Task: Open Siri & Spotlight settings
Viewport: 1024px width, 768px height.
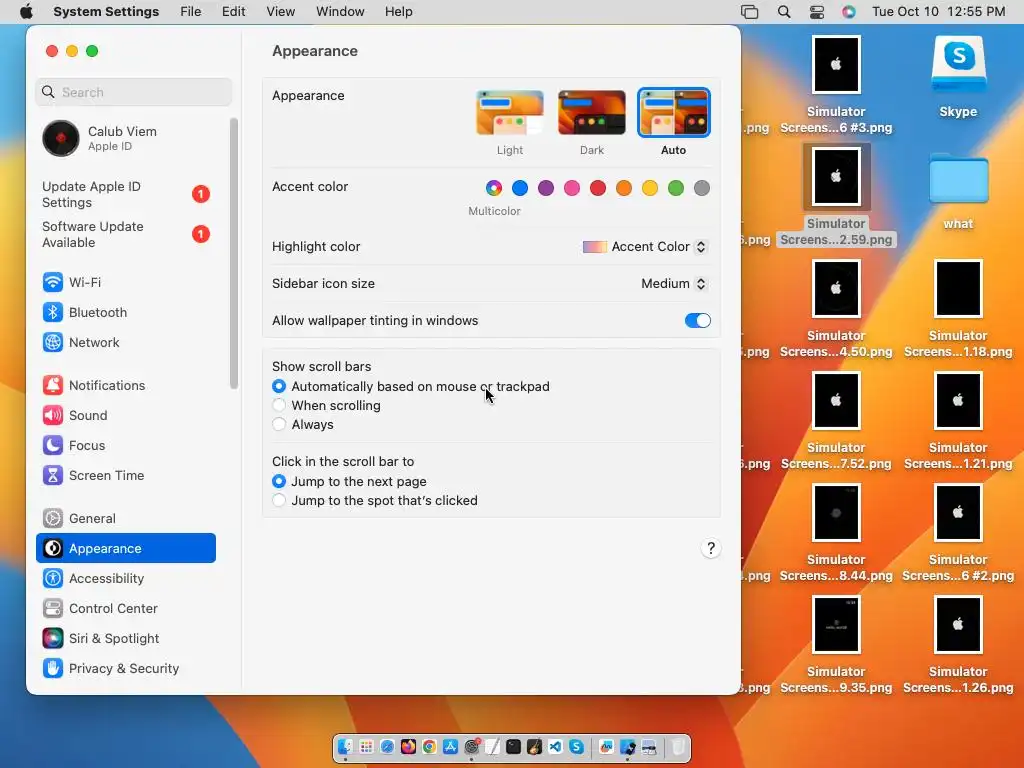Action: click(101, 639)
